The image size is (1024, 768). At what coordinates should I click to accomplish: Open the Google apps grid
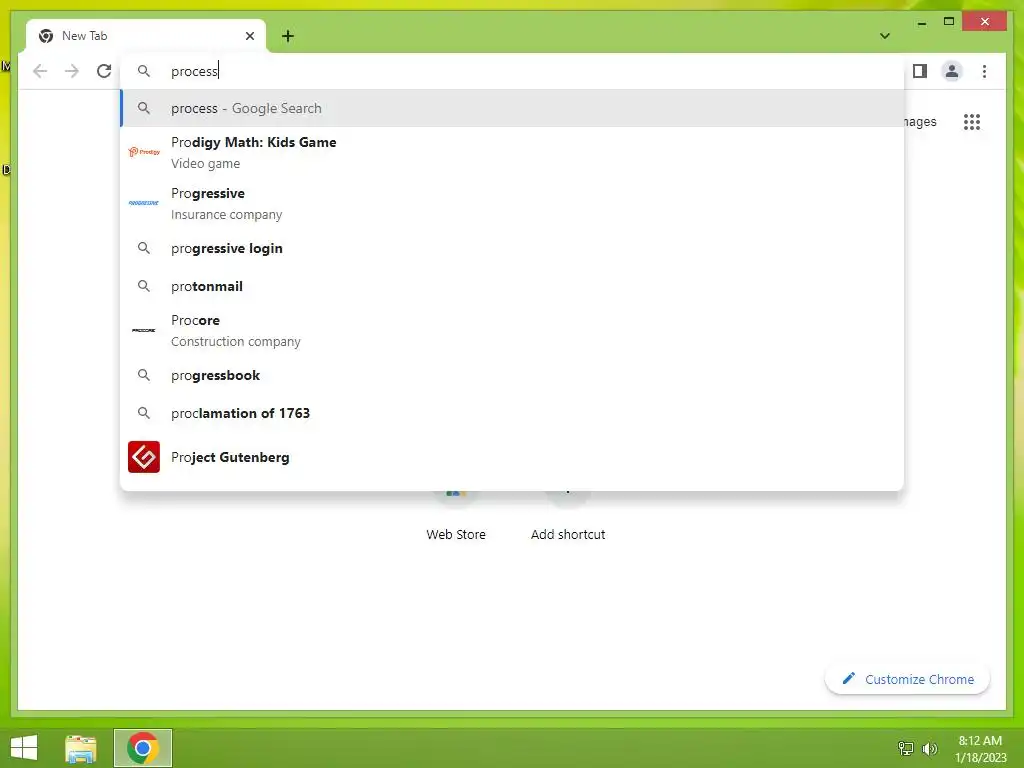[972, 122]
